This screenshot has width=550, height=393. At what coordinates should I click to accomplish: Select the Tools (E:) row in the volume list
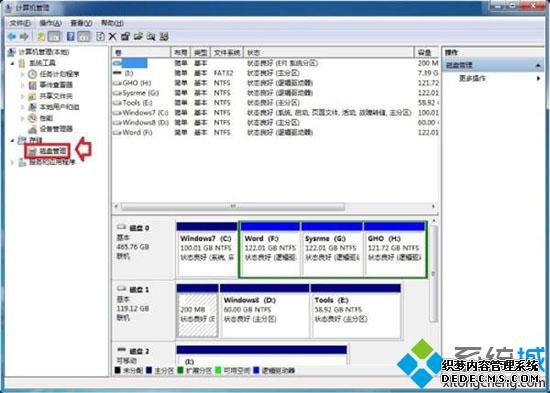click(x=276, y=103)
